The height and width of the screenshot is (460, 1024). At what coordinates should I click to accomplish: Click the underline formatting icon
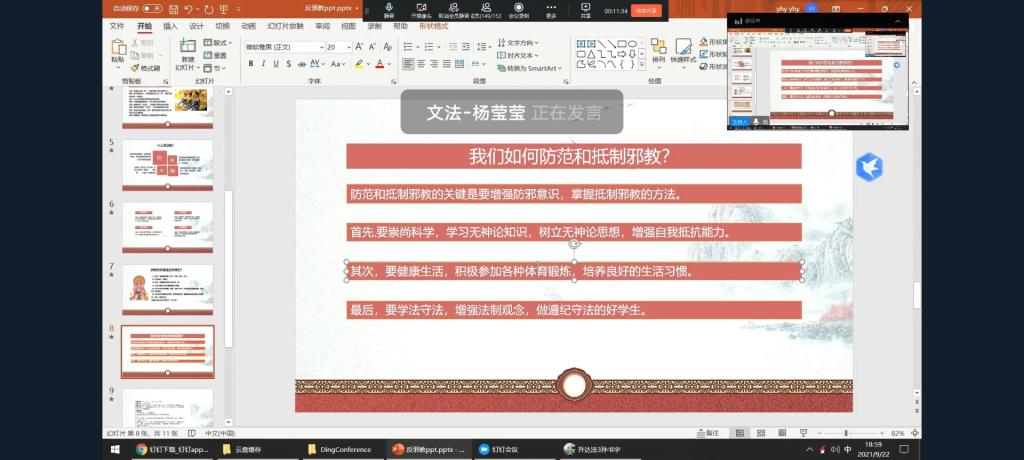point(278,64)
